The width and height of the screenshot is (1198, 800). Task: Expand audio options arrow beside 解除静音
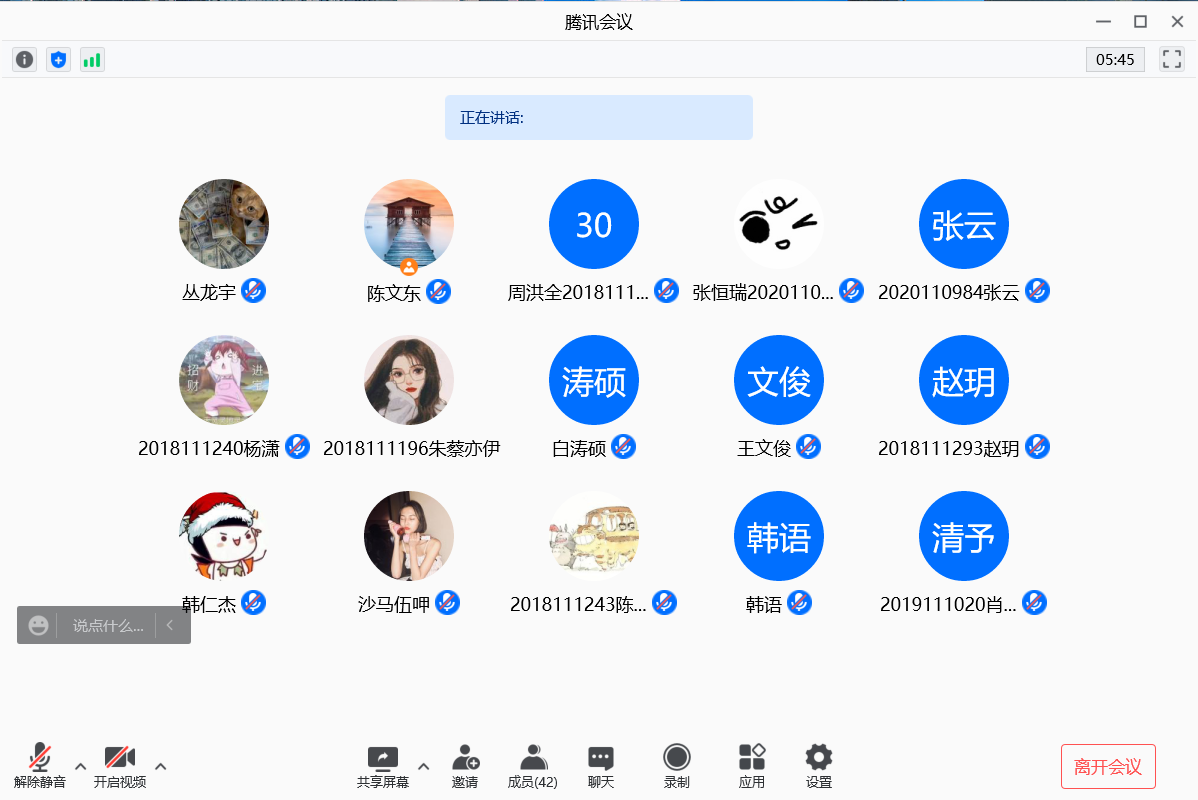point(81,767)
